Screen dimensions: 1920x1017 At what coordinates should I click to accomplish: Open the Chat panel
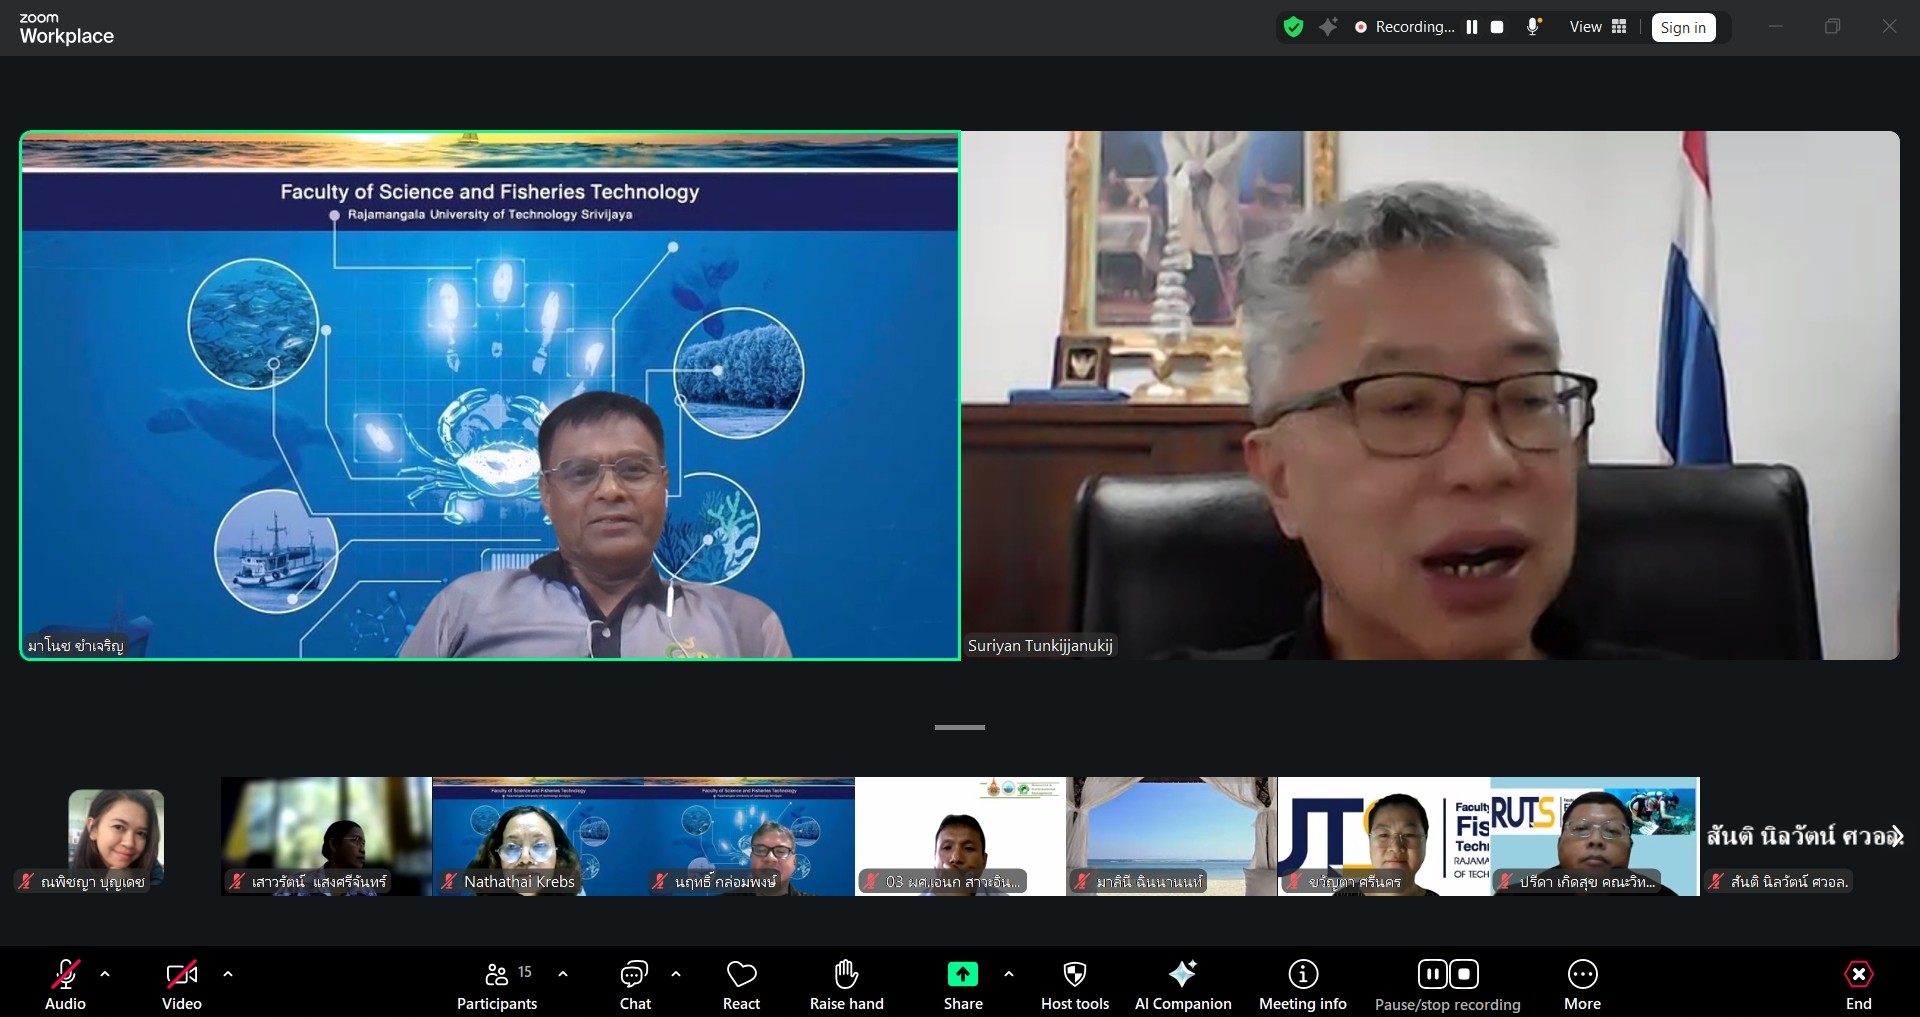635,985
